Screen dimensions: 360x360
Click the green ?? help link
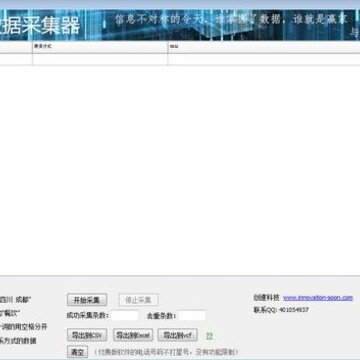coord(209,336)
